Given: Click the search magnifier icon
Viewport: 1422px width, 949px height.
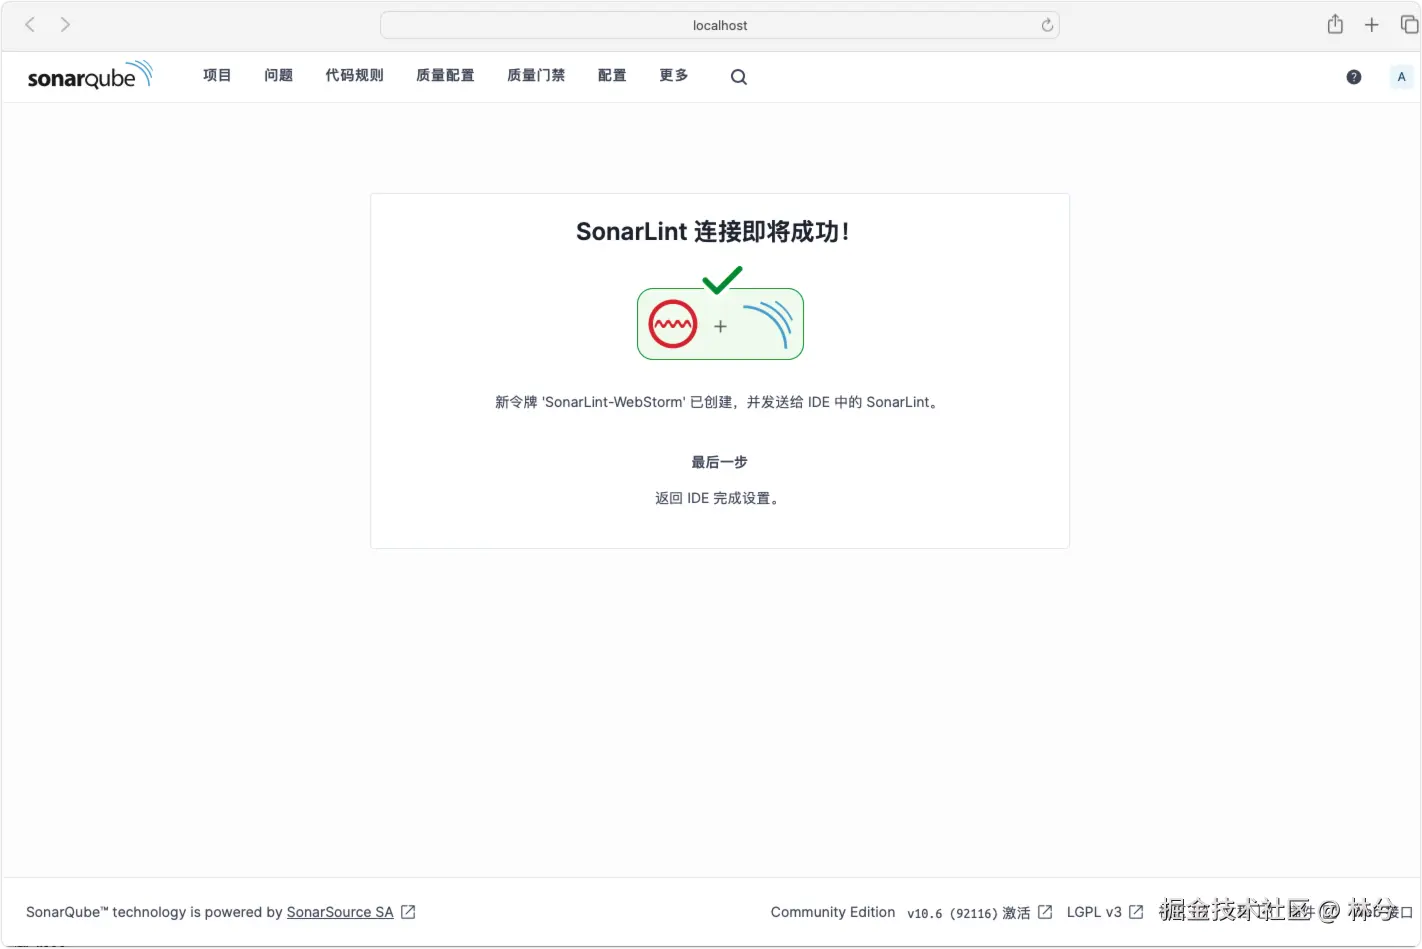Looking at the screenshot, I should (x=739, y=77).
